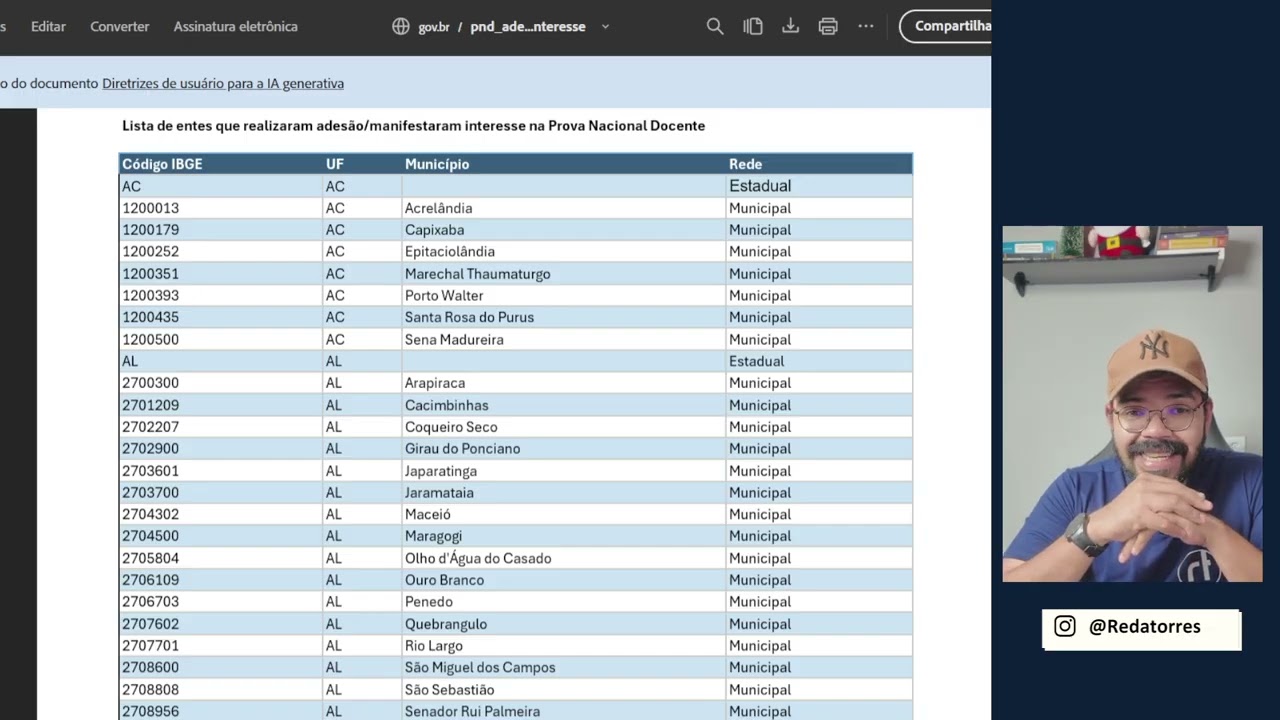1280x720 pixels.
Task: Click the pages panel icon
Action: [x=753, y=27]
